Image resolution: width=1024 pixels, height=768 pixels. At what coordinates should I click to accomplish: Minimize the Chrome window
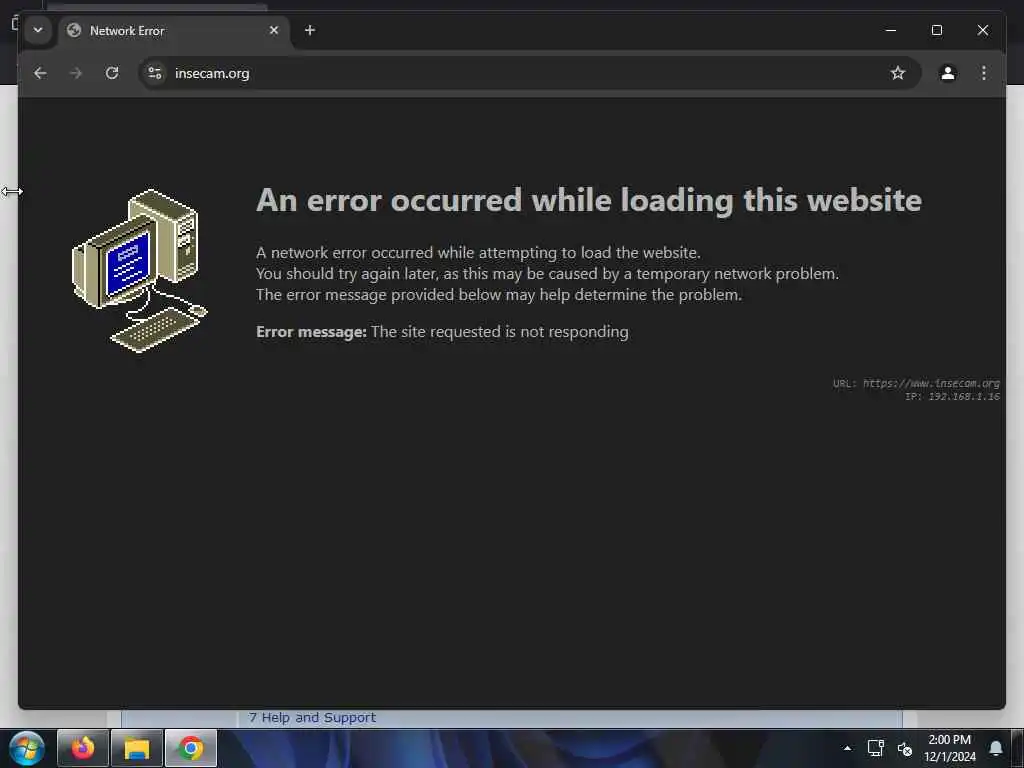coord(891,30)
